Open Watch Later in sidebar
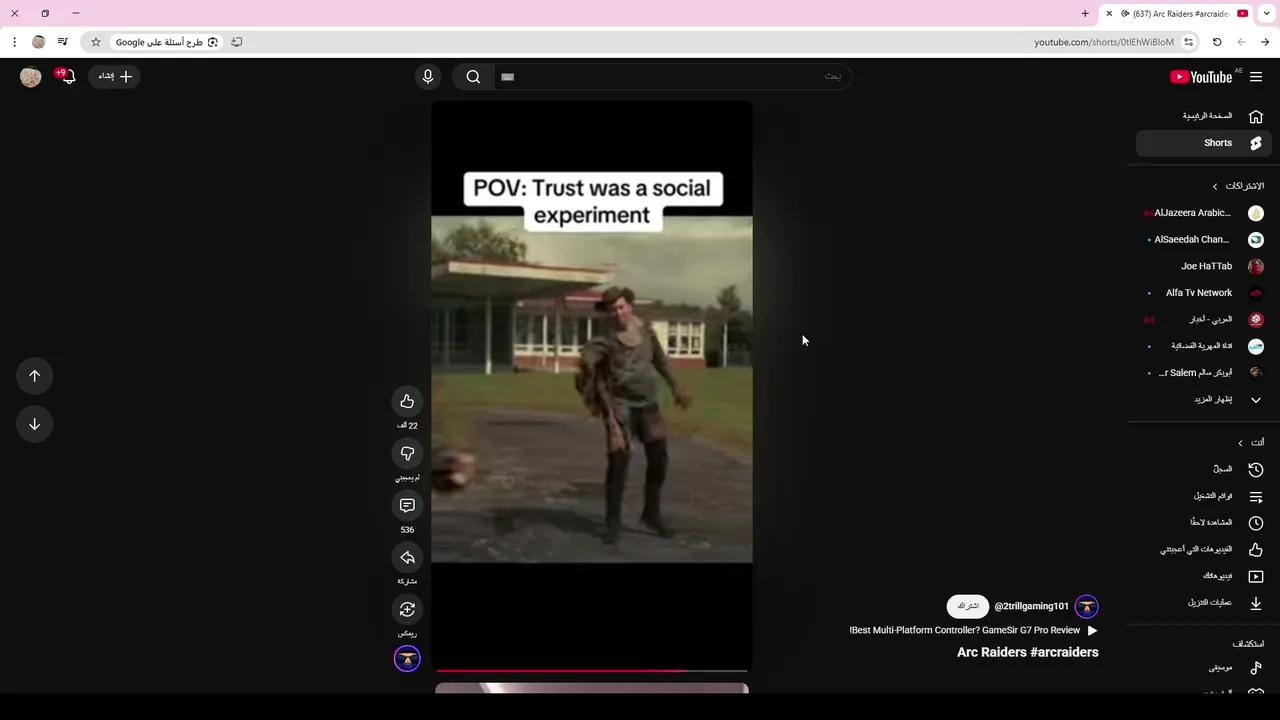The height and width of the screenshot is (720, 1280). click(x=1205, y=523)
